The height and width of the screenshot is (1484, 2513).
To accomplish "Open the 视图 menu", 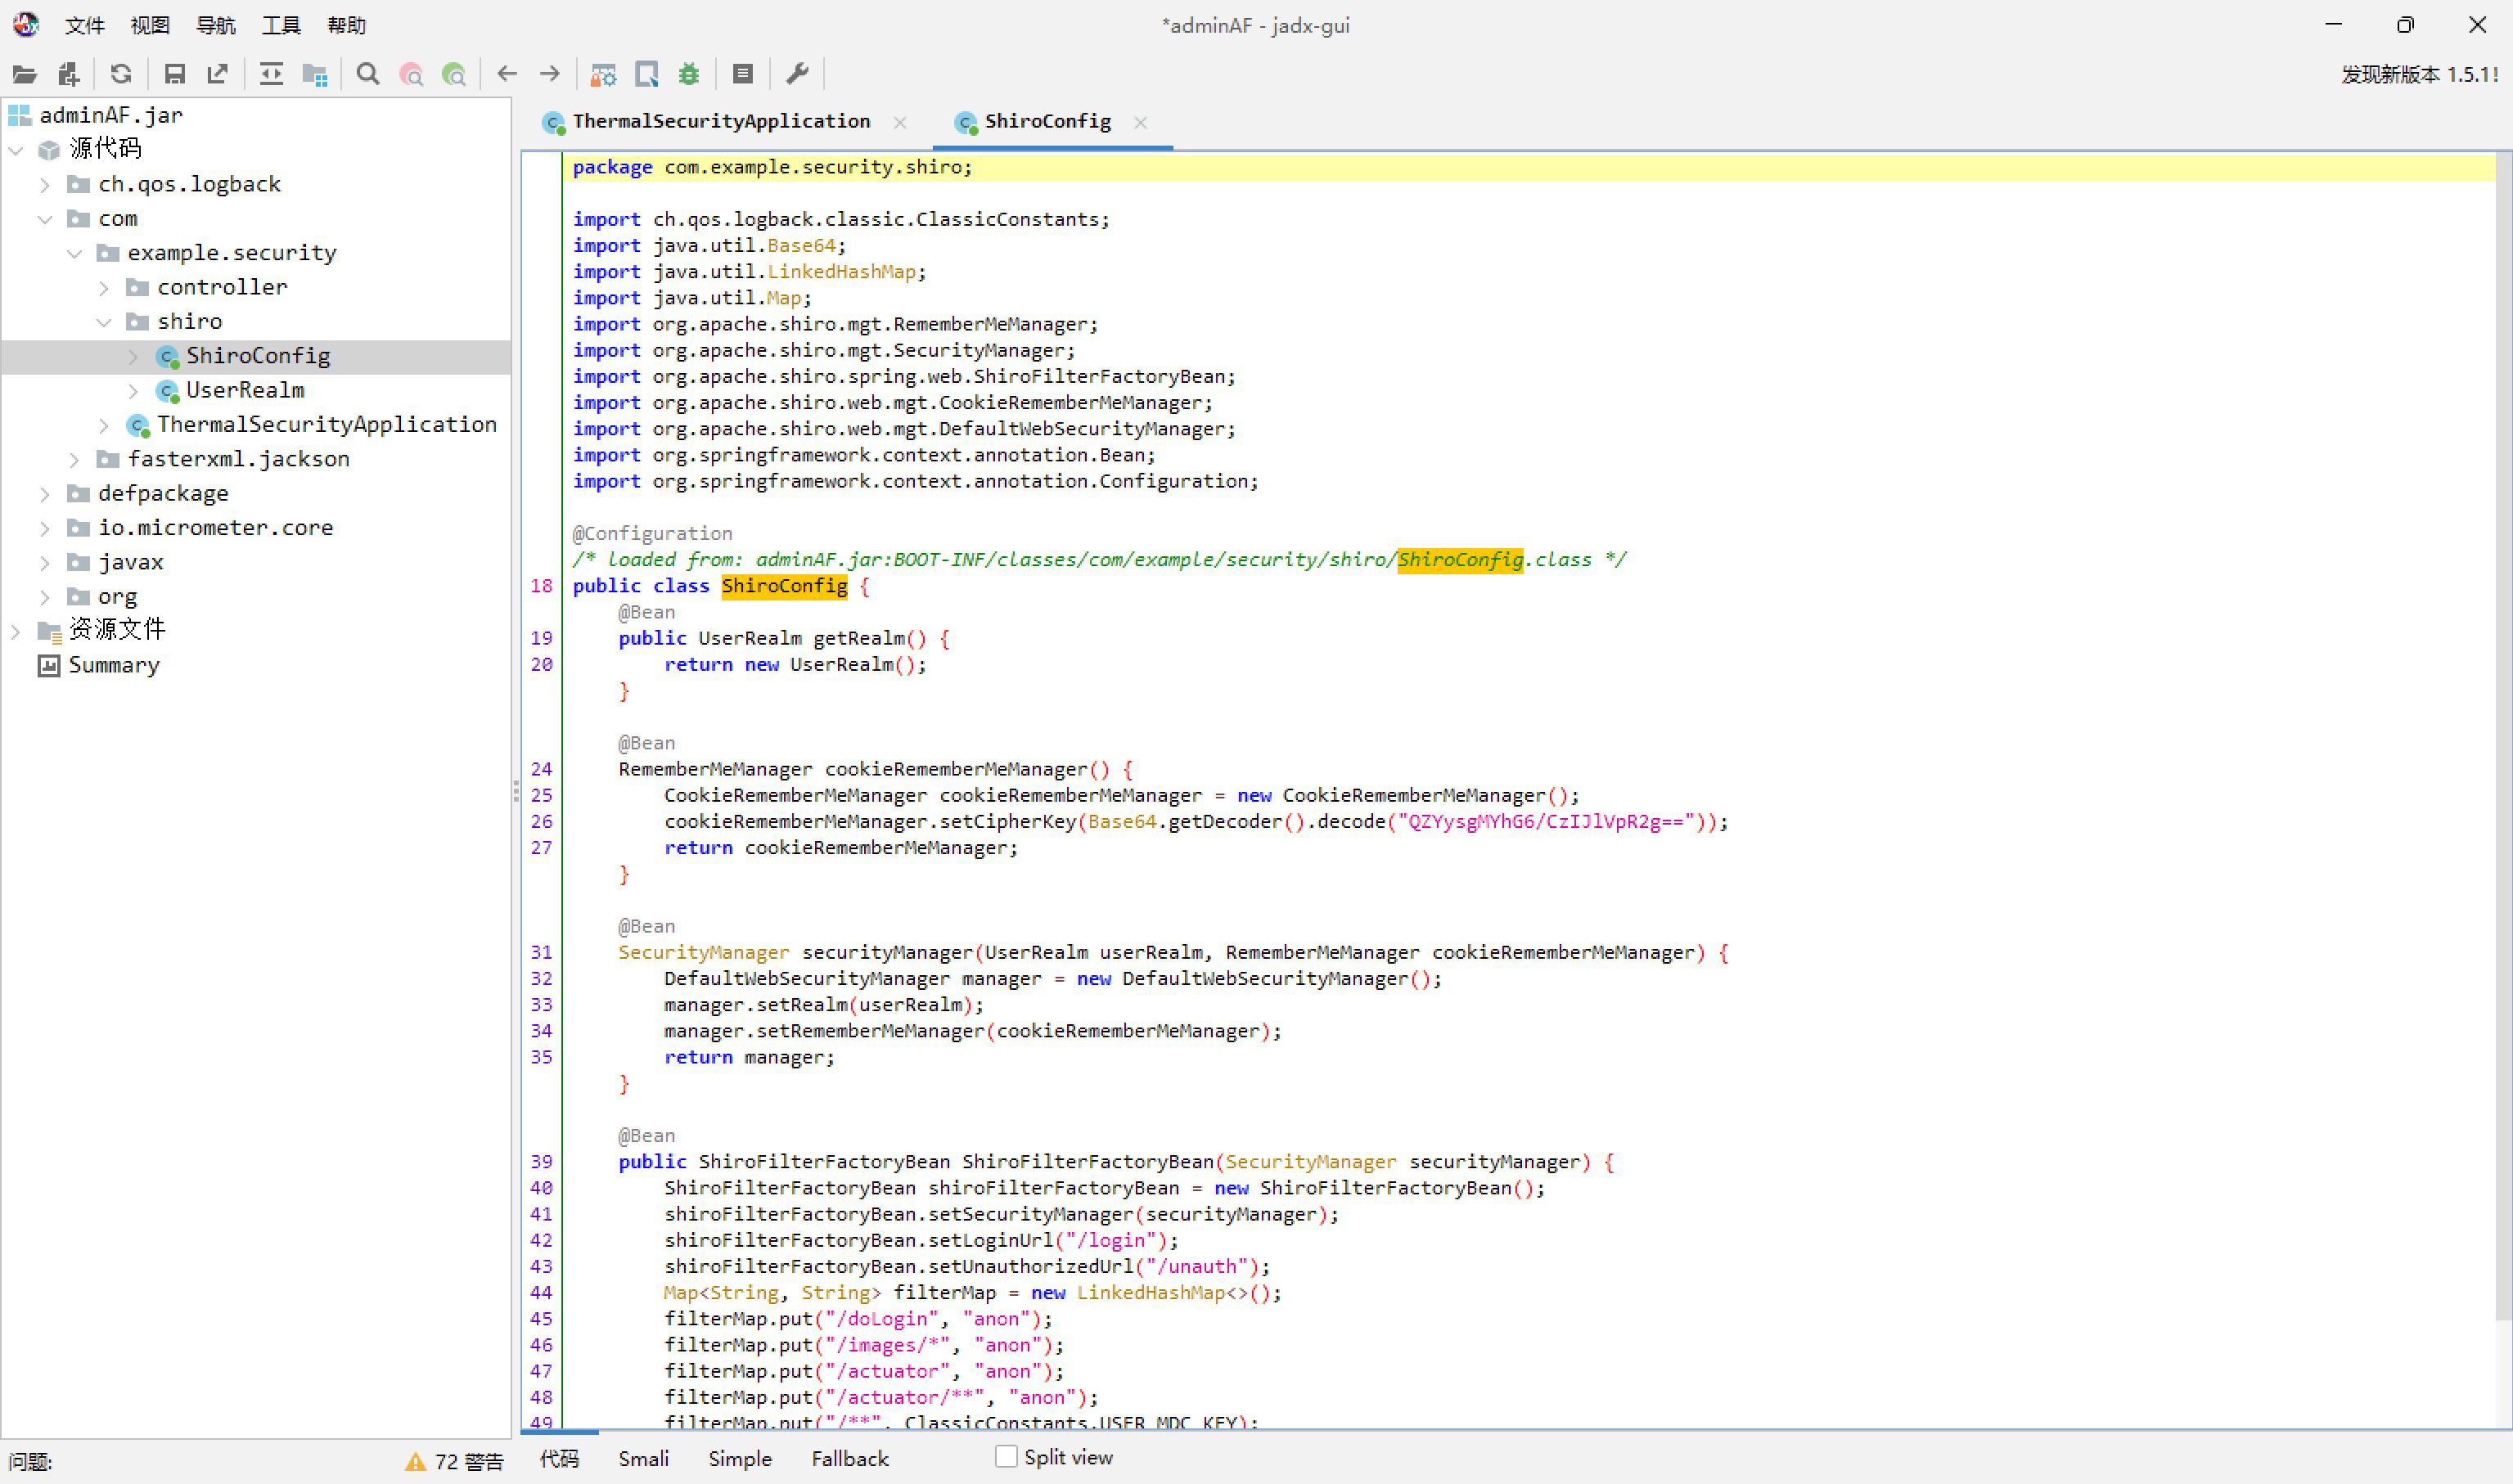I will tap(150, 25).
